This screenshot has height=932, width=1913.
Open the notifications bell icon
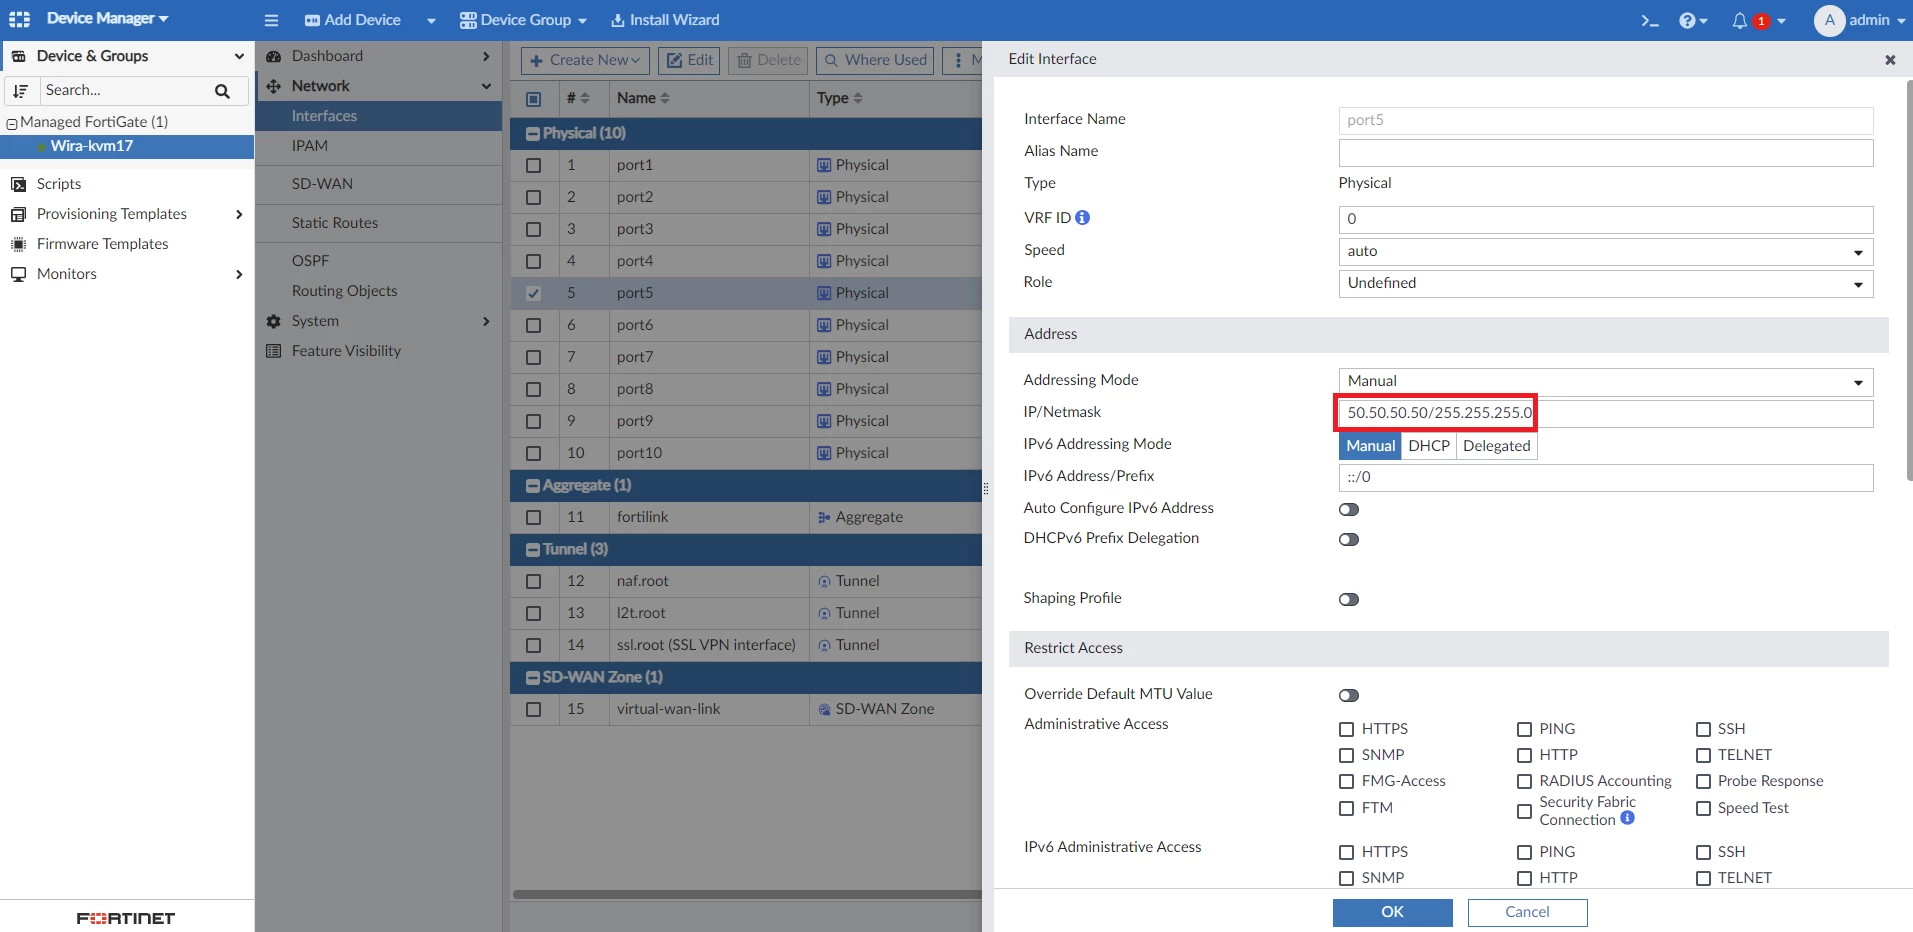point(1740,20)
